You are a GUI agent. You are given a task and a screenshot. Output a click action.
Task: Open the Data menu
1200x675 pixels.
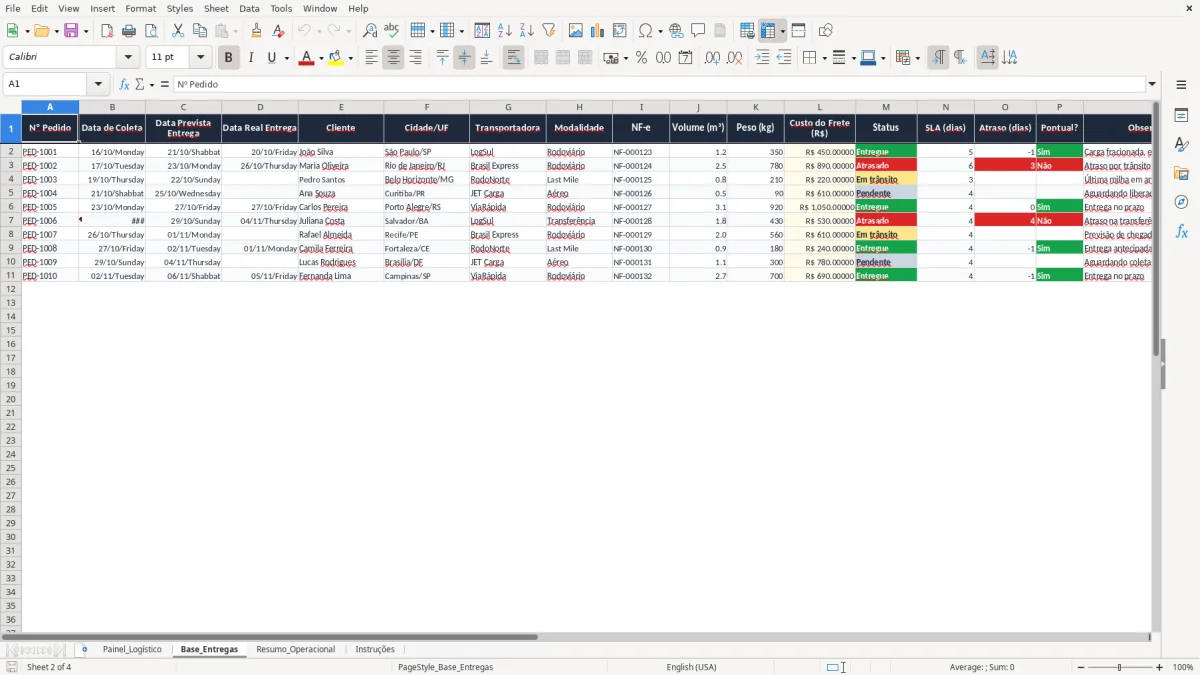tap(249, 8)
